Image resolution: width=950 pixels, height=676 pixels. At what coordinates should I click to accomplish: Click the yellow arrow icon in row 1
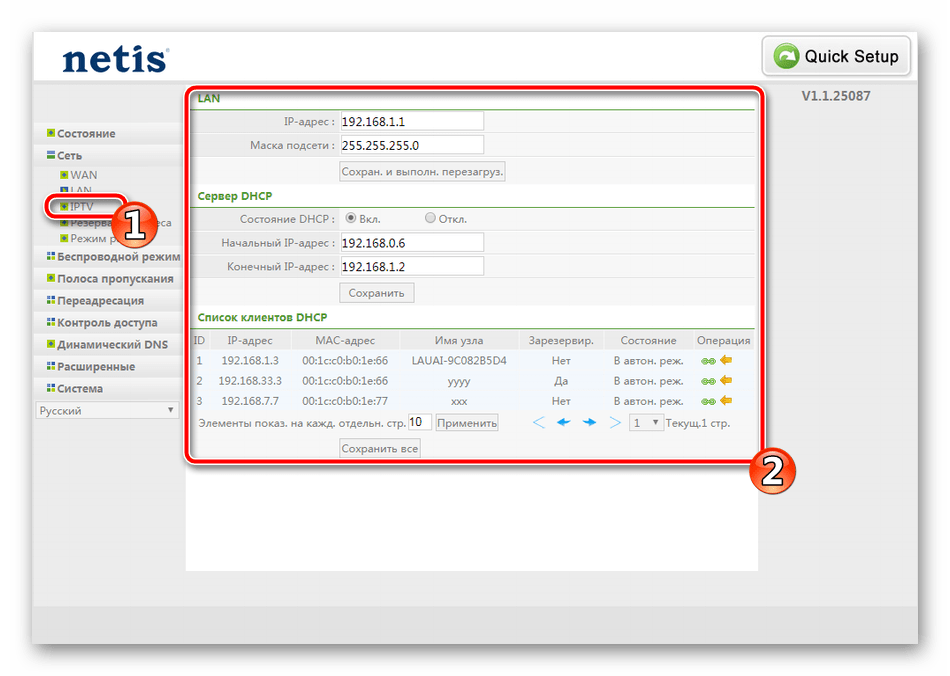(x=726, y=360)
